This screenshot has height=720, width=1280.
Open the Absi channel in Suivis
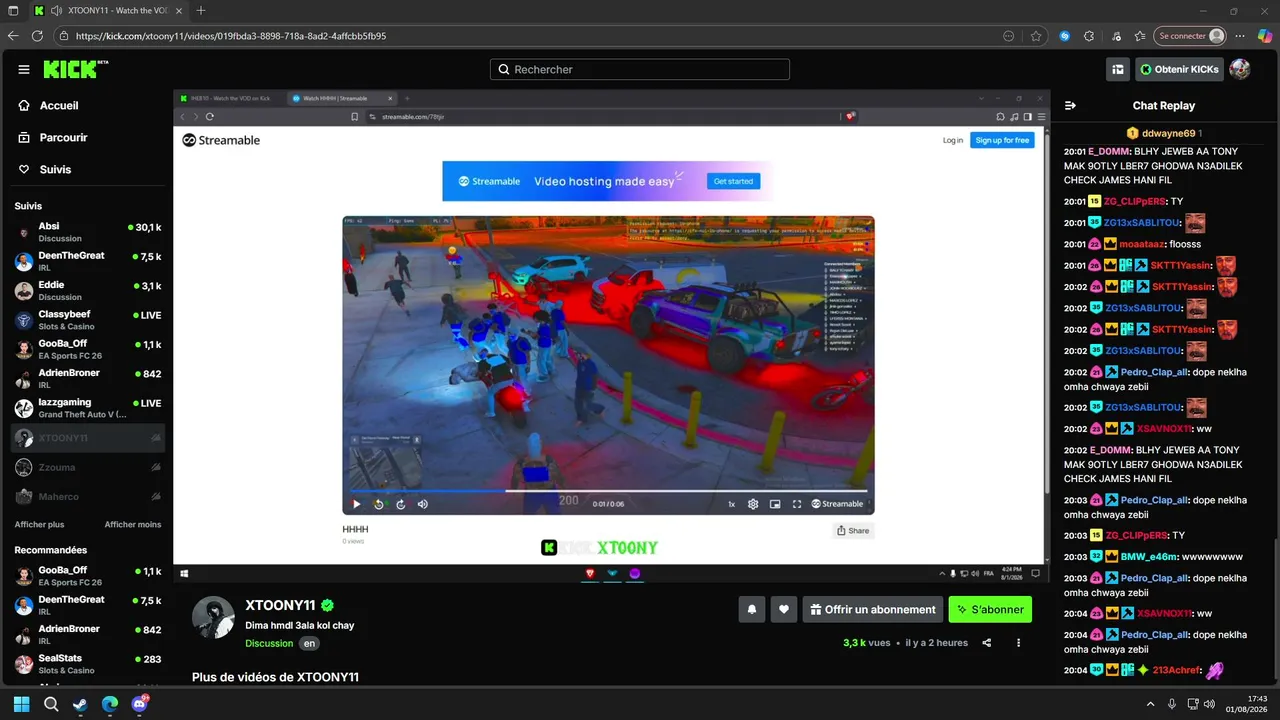(x=88, y=232)
